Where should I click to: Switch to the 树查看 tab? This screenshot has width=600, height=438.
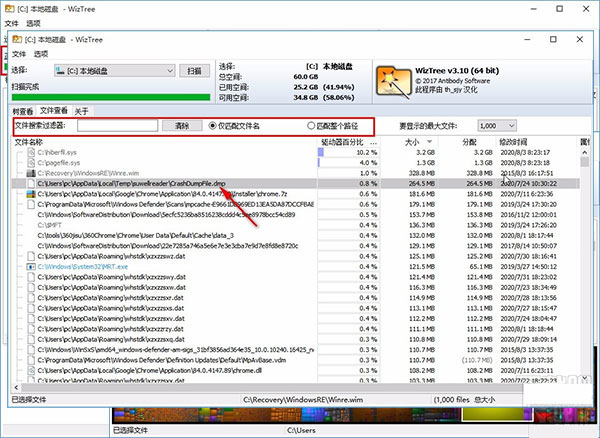tap(23, 111)
